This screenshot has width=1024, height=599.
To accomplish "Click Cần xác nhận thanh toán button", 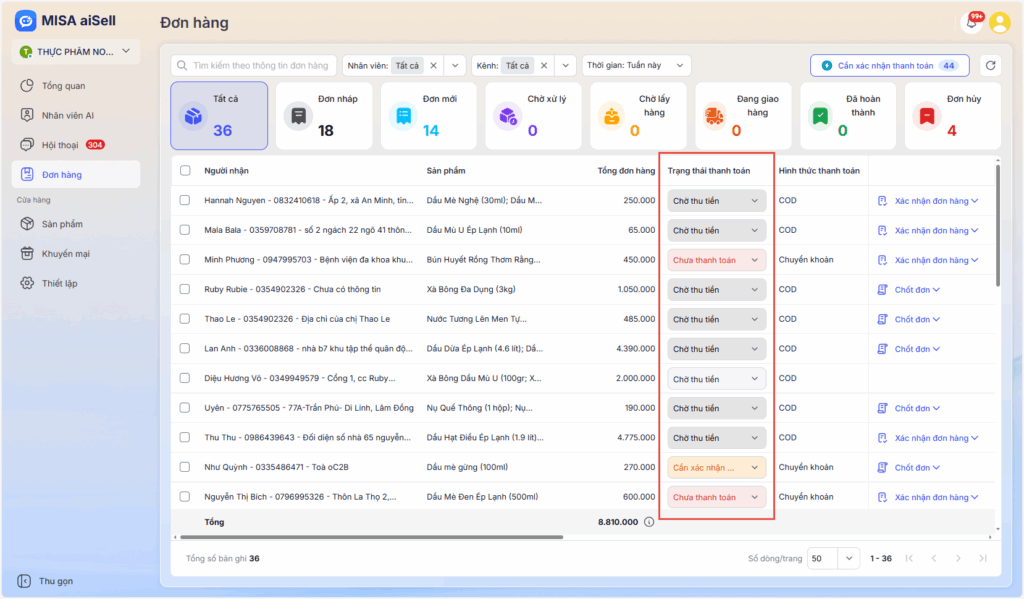I will [889, 66].
